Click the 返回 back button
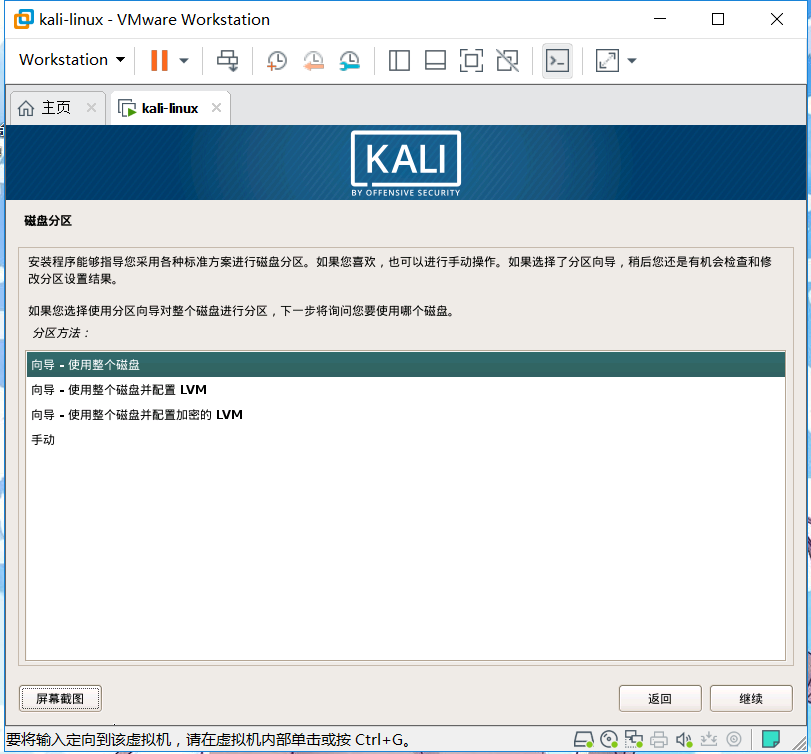This screenshot has width=811, height=754. [660, 699]
